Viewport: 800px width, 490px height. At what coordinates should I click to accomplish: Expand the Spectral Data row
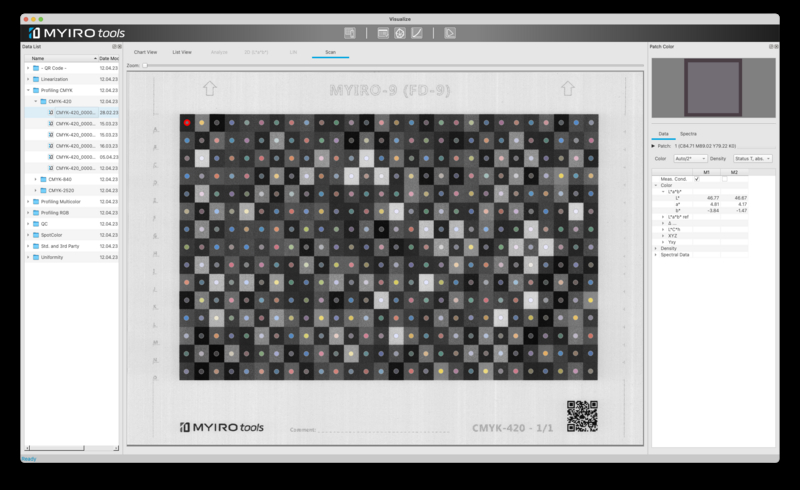656,255
